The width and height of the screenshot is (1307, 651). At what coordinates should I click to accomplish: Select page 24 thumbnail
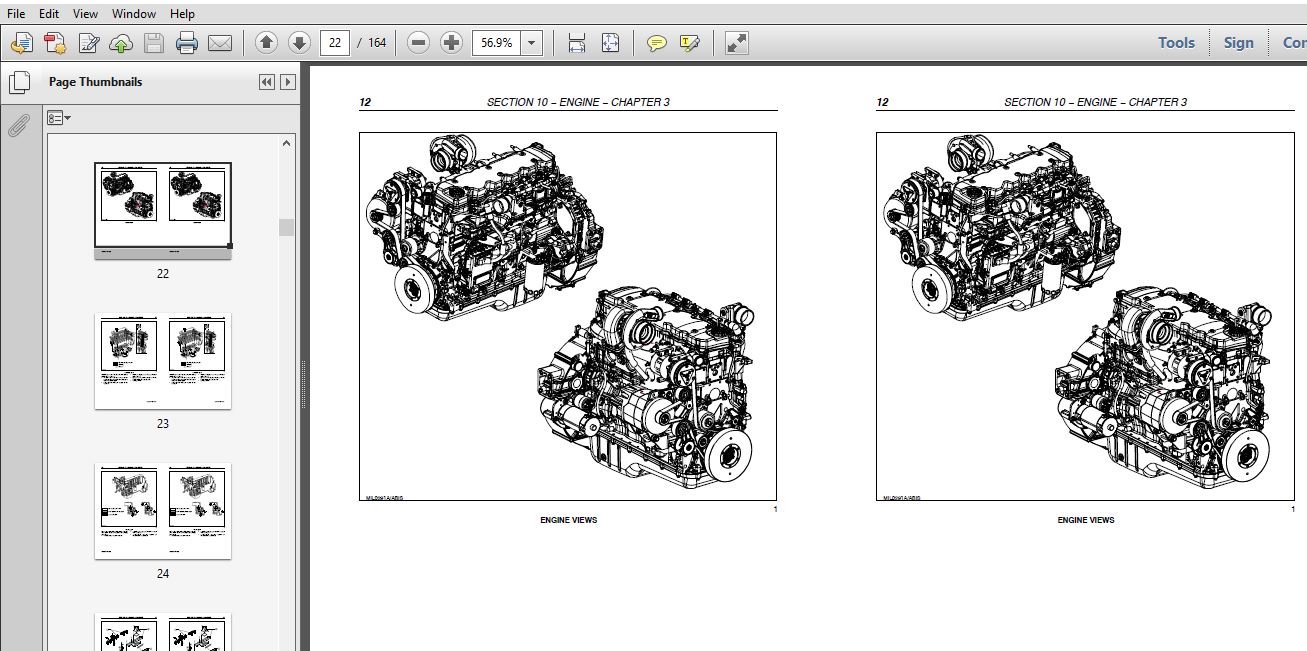[163, 511]
